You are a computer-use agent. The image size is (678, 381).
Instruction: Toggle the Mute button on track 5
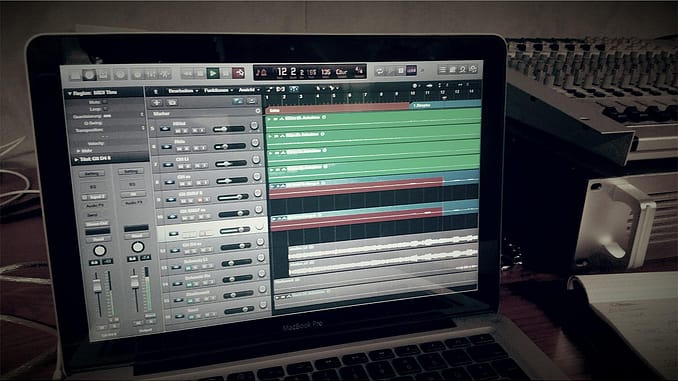[178, 130]
